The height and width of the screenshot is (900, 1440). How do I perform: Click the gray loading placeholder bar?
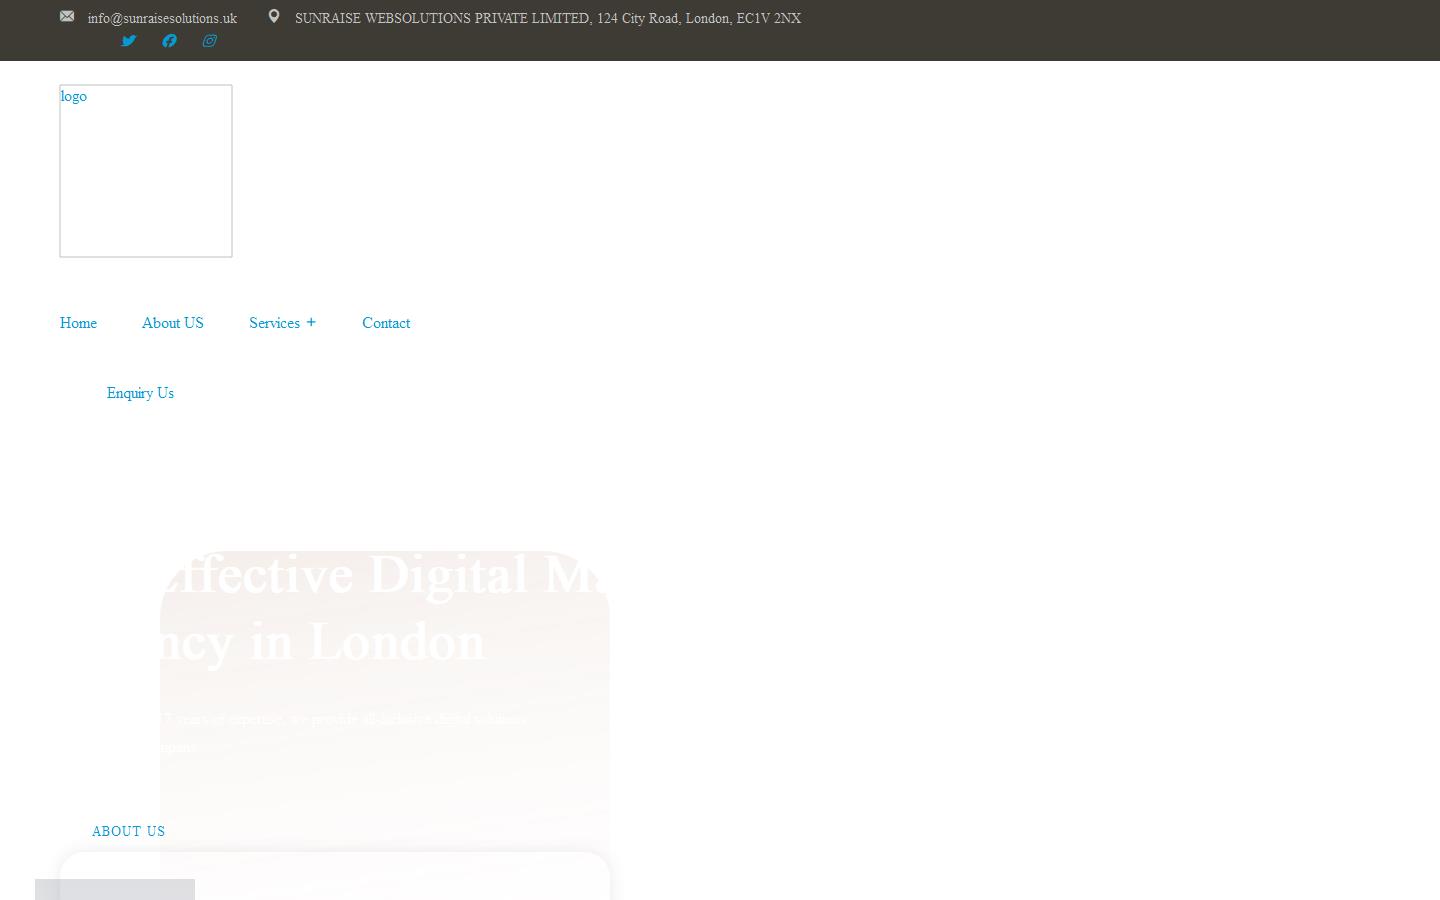click(x=114, y=889)
